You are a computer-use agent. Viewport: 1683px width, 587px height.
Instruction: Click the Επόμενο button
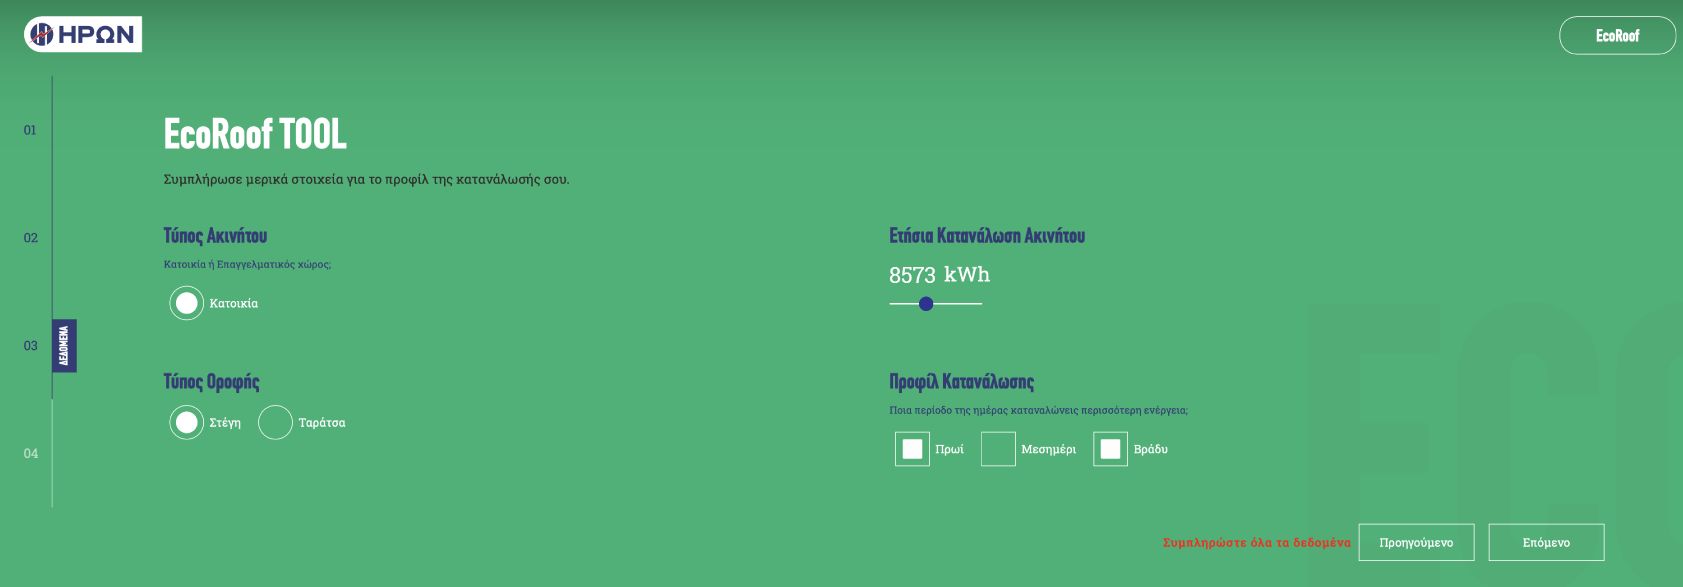click(1546, 542)
